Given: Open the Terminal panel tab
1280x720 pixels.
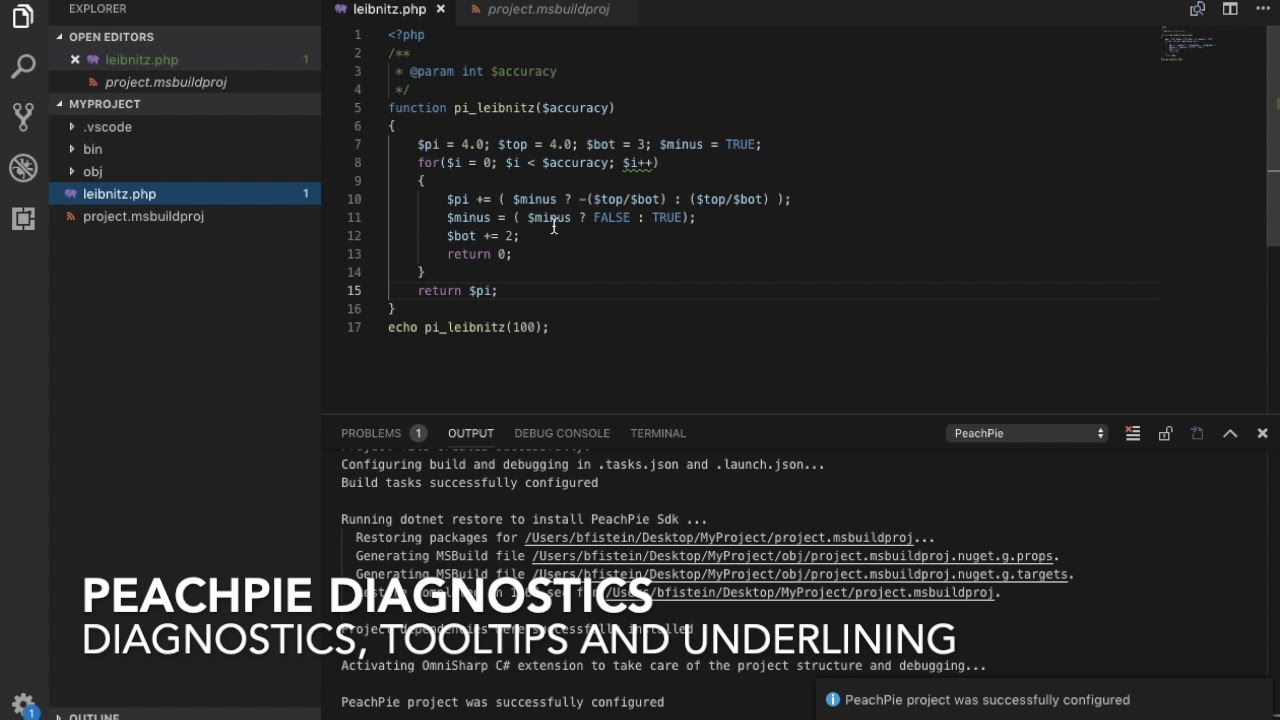Looking at the screenshot, I should [x=658, y=433].
